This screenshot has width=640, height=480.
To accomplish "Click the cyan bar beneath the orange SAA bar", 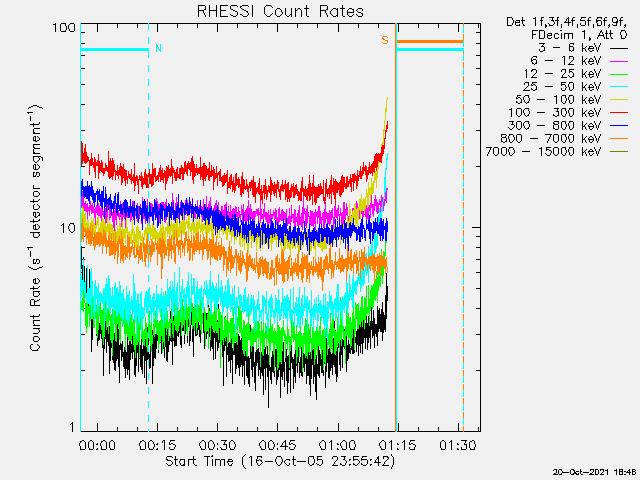I will (430, 50).
